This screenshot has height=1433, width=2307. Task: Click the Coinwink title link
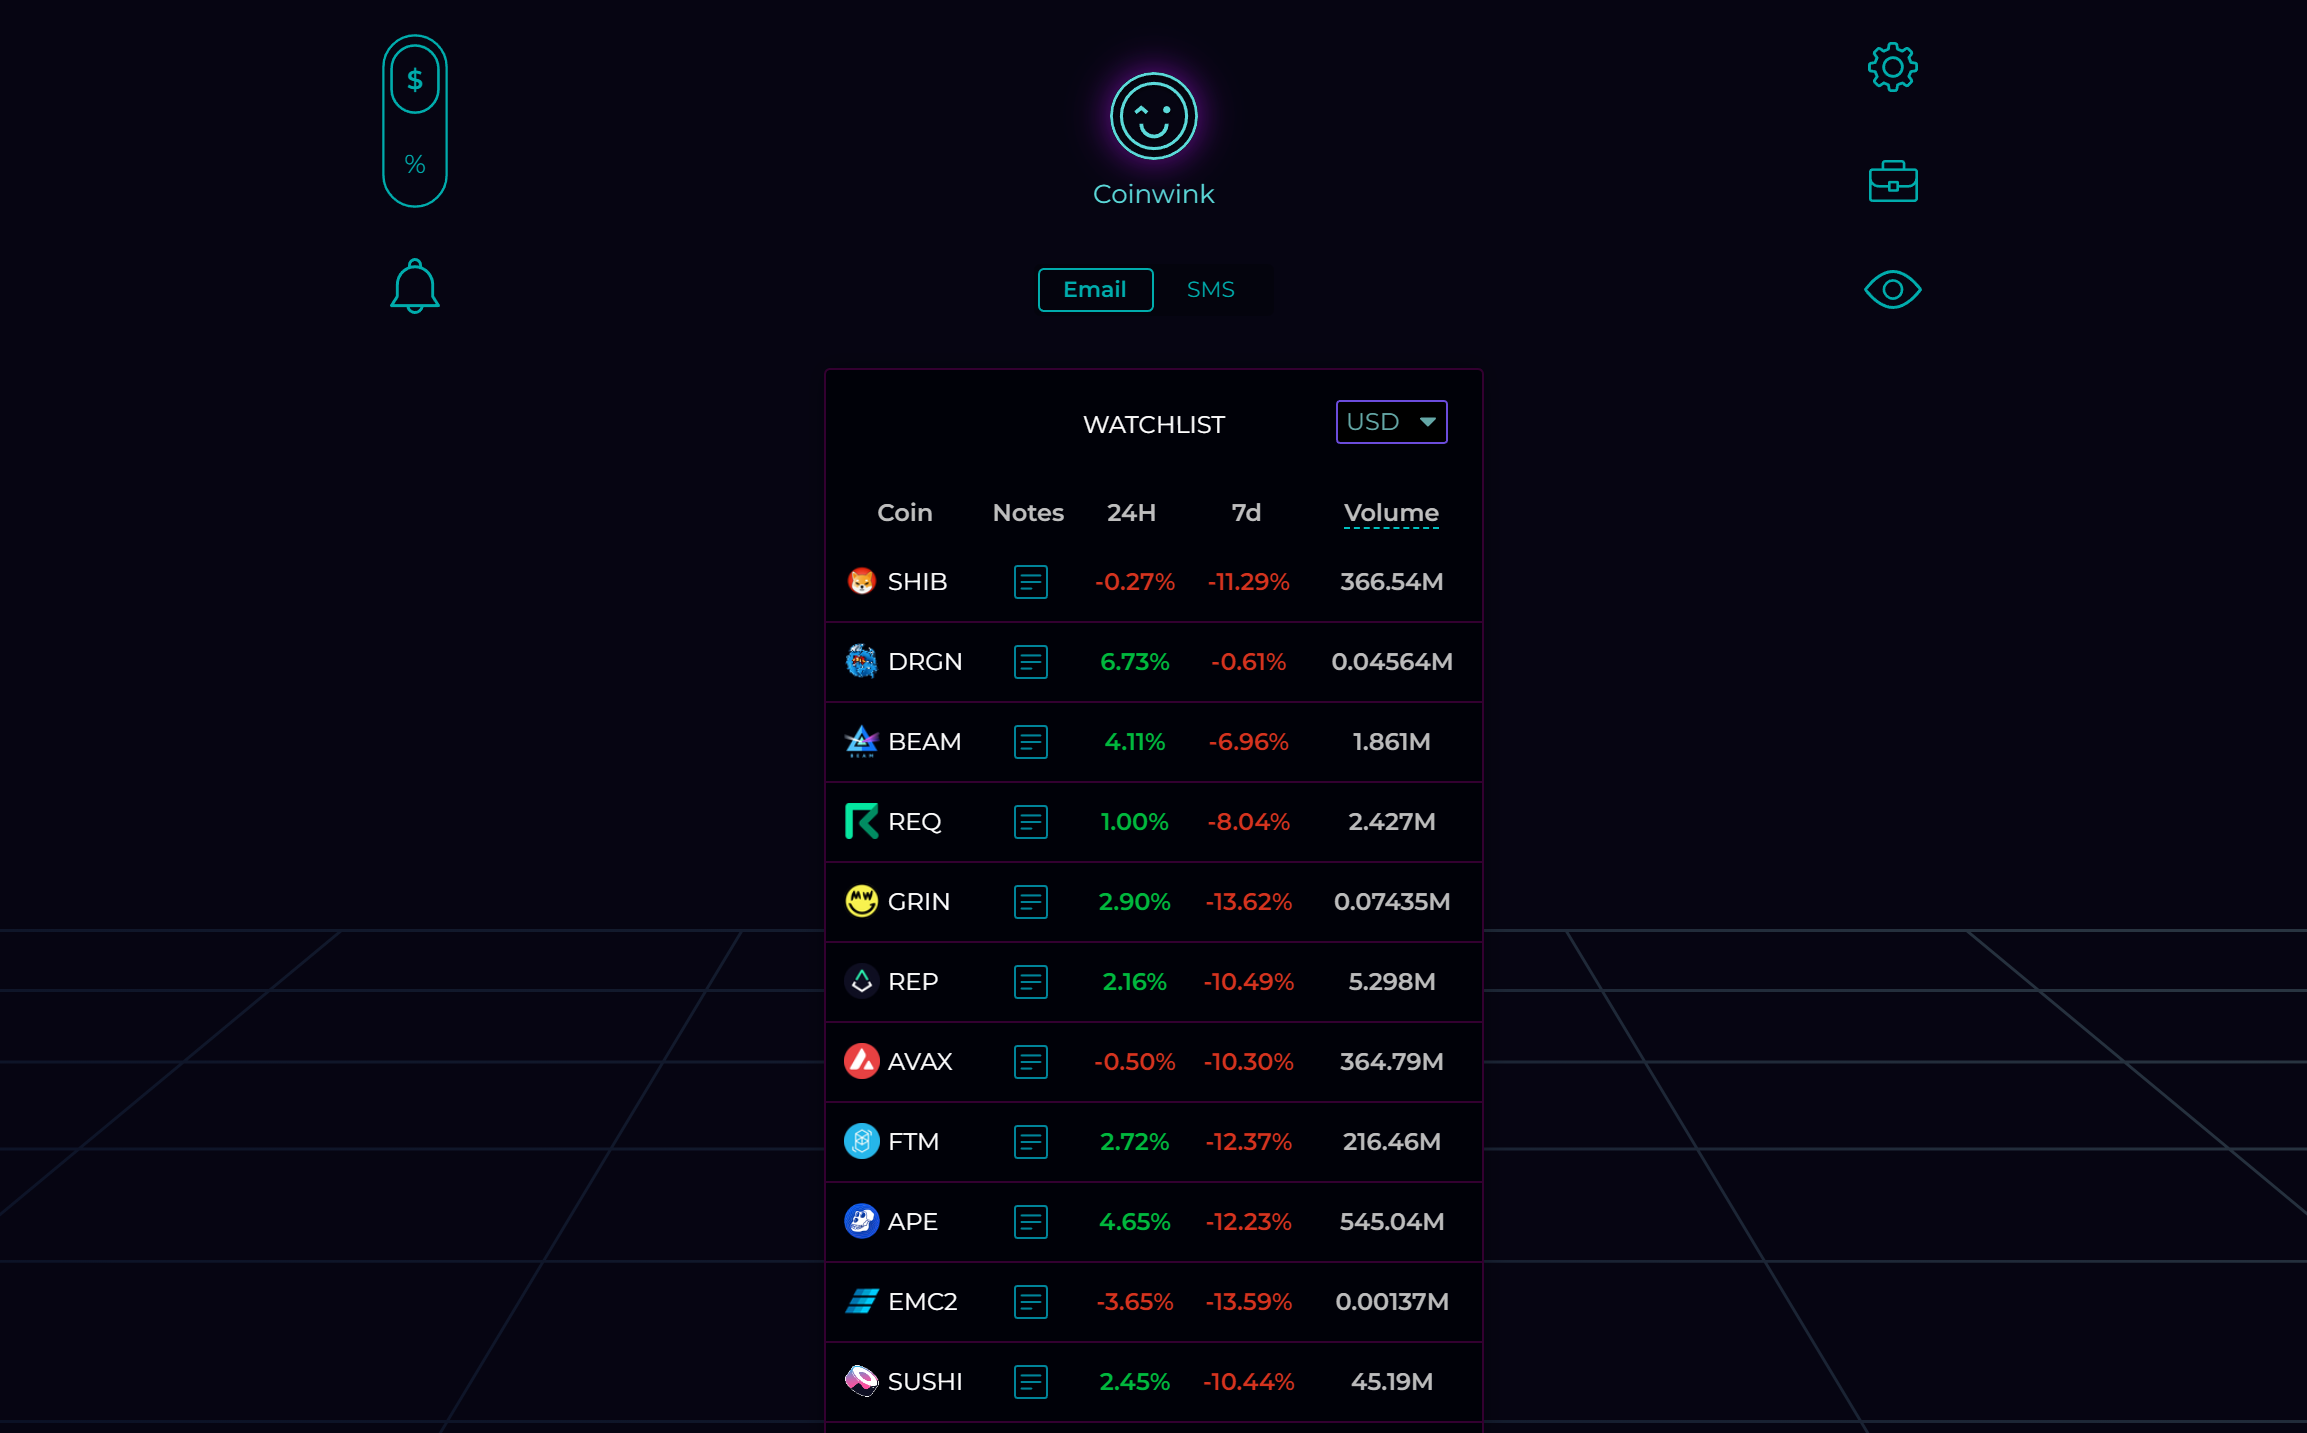click(1153, 194)
